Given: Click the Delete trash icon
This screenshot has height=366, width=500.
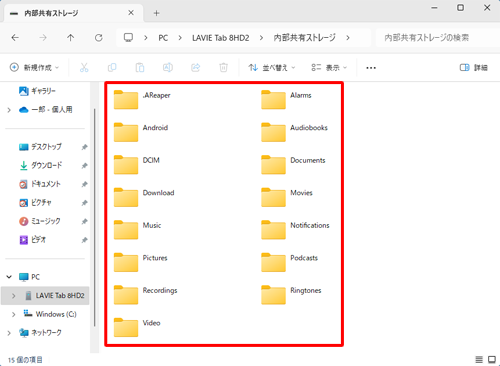Looking at the screenshot, I should pos(223,68).
